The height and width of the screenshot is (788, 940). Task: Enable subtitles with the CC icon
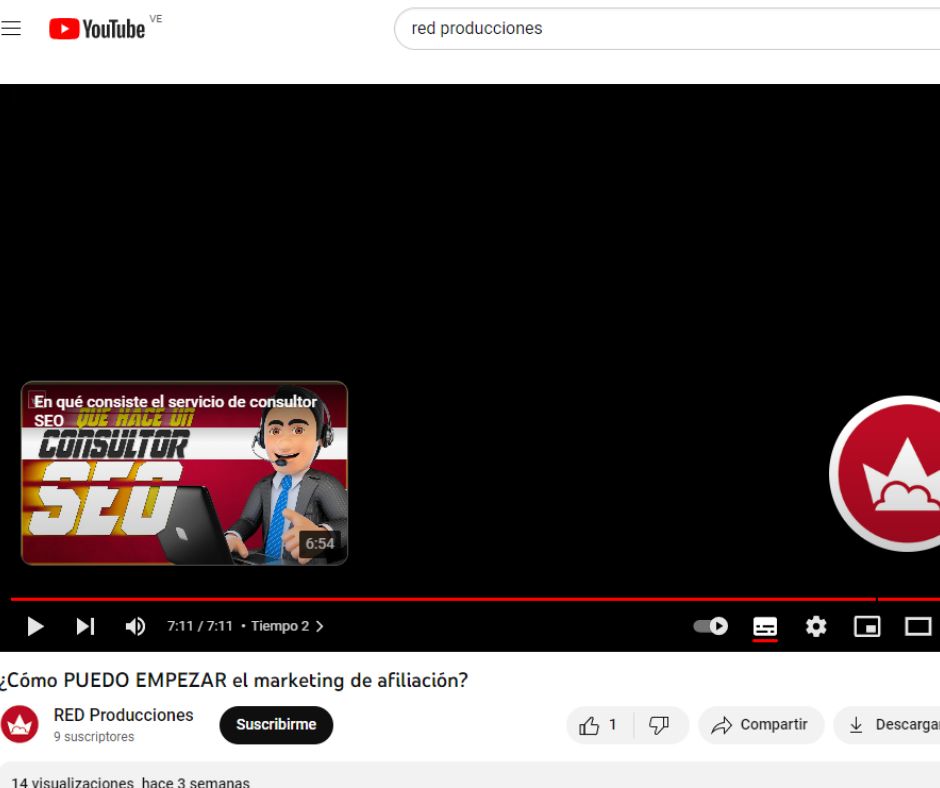point(765,626)
